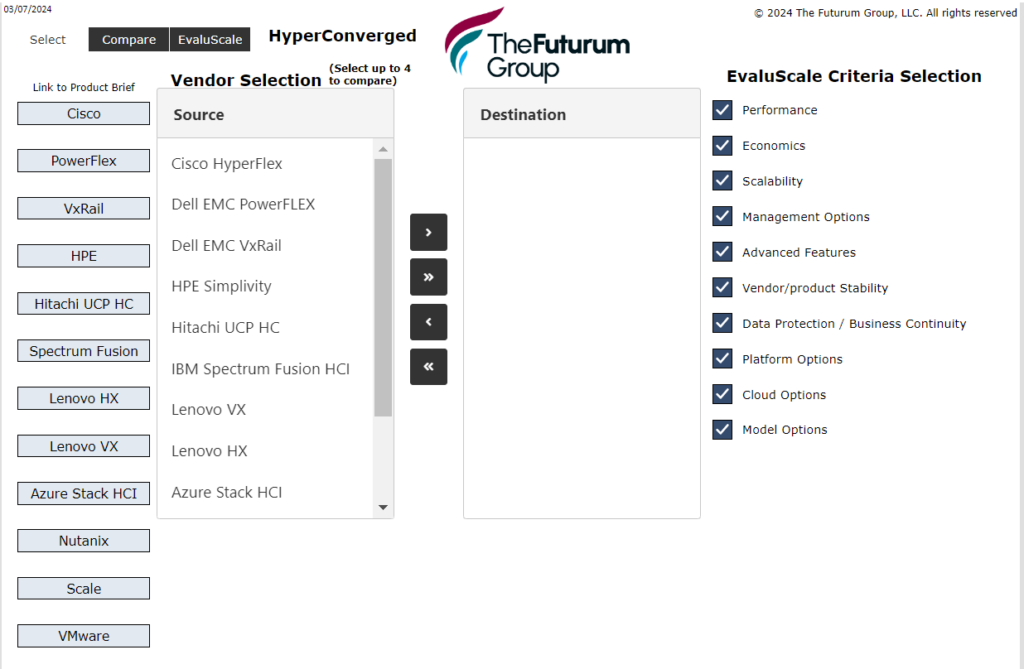Uncheck the Performance criteria

[x=722, y=109]
